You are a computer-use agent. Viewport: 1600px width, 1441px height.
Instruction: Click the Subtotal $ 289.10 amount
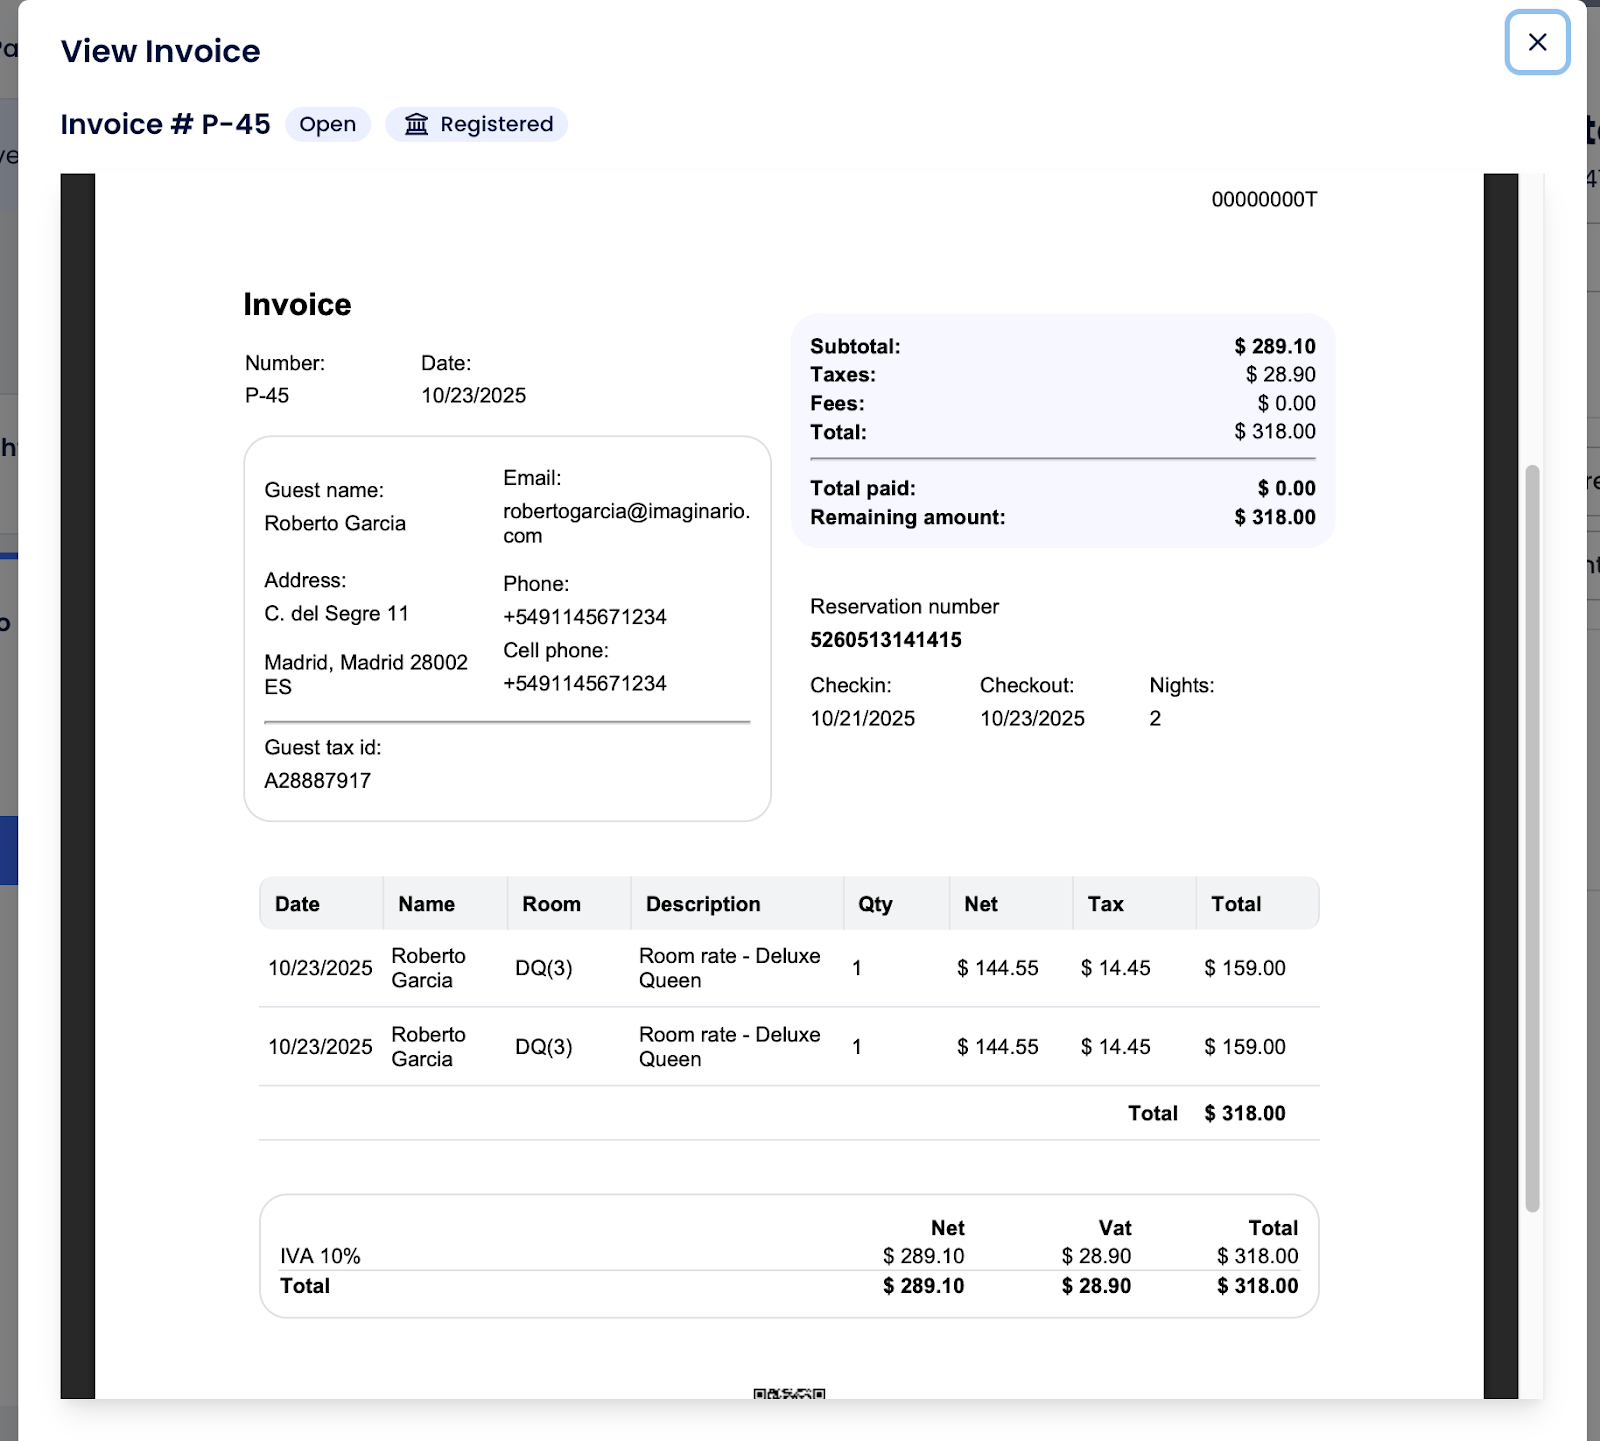1274,346
